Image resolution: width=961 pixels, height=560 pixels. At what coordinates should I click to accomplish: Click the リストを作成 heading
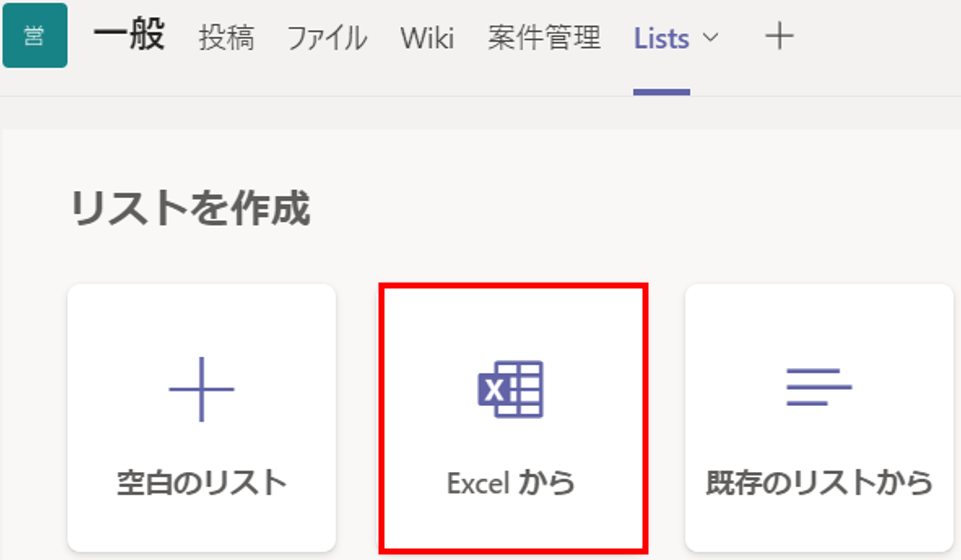coord(190,208)
